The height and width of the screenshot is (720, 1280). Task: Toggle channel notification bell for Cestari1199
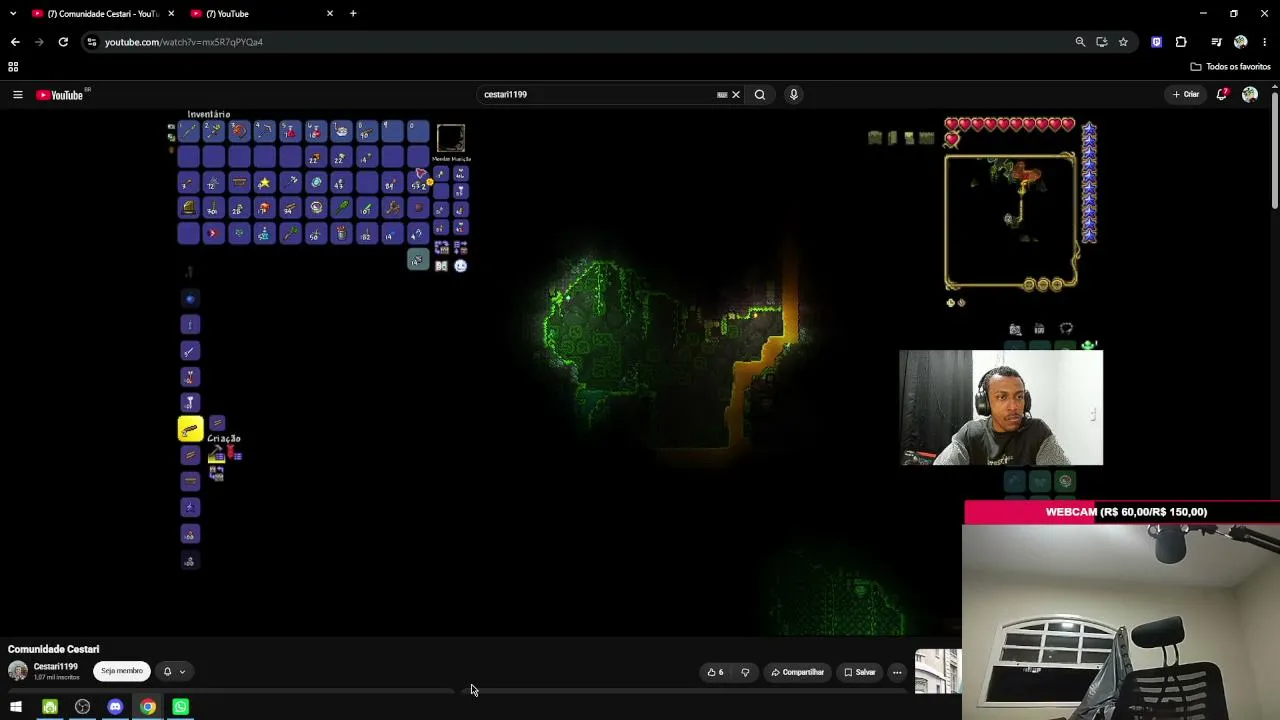167,672
